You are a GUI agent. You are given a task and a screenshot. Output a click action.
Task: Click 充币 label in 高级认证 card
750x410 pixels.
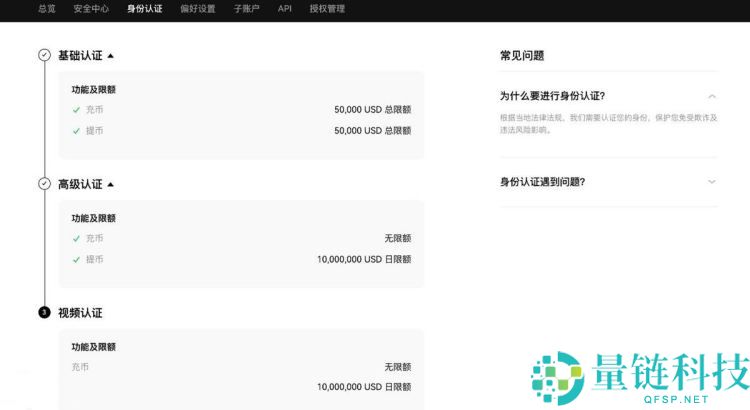(x=95, y=238)
